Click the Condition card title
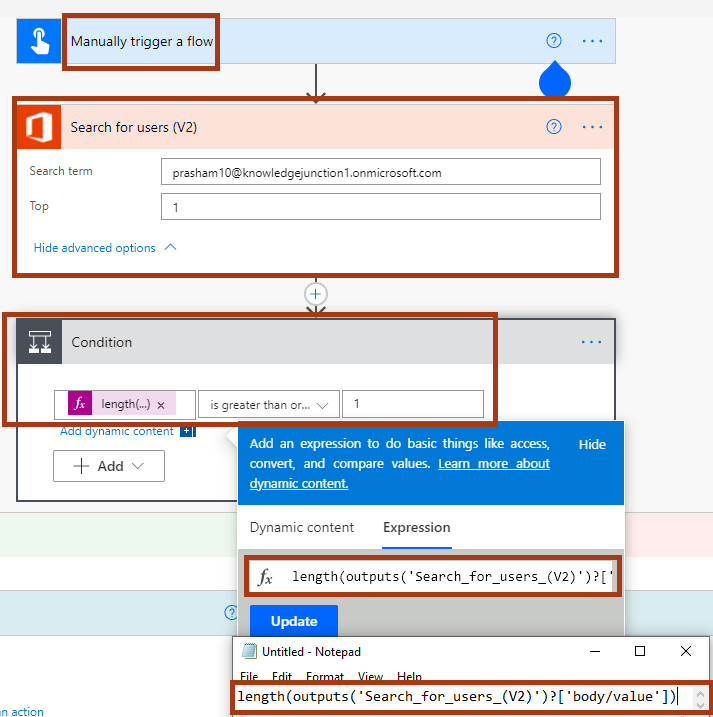Image resolution: width=713 pixels, height=717 pixels. [102, 342]
